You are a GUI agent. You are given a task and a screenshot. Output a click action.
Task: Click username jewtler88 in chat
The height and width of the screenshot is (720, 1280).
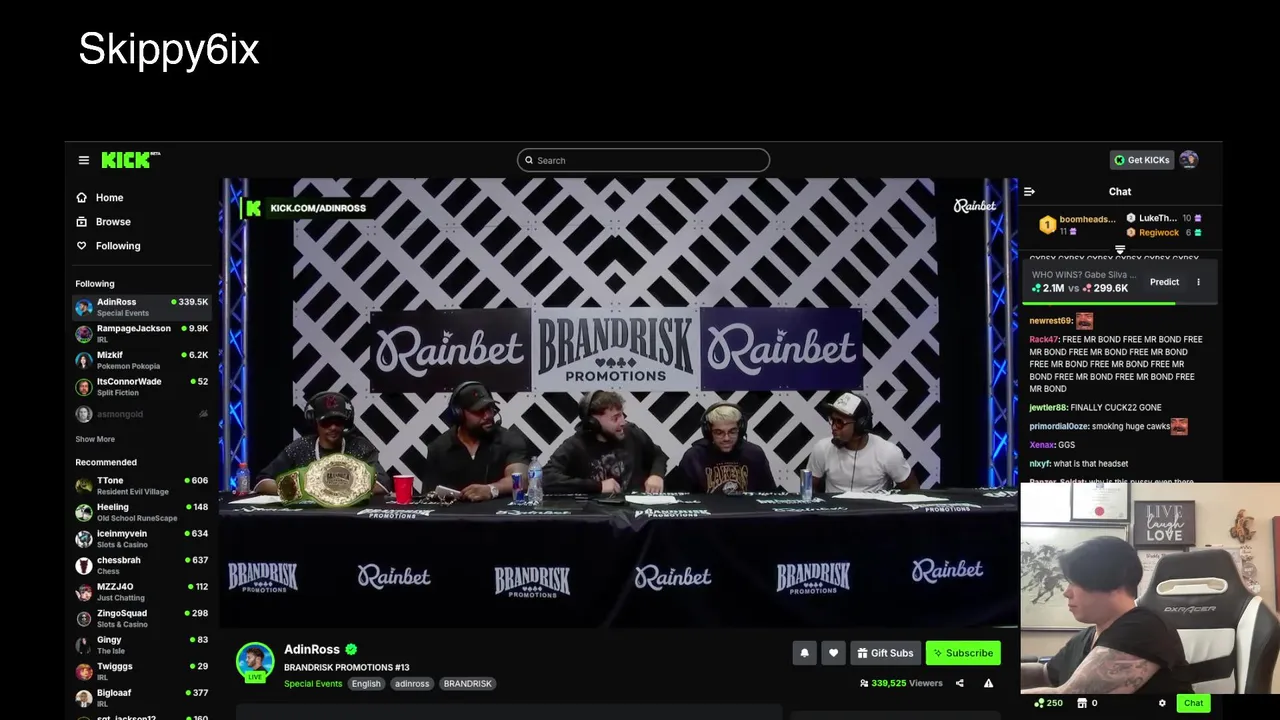click(1048, 408)
